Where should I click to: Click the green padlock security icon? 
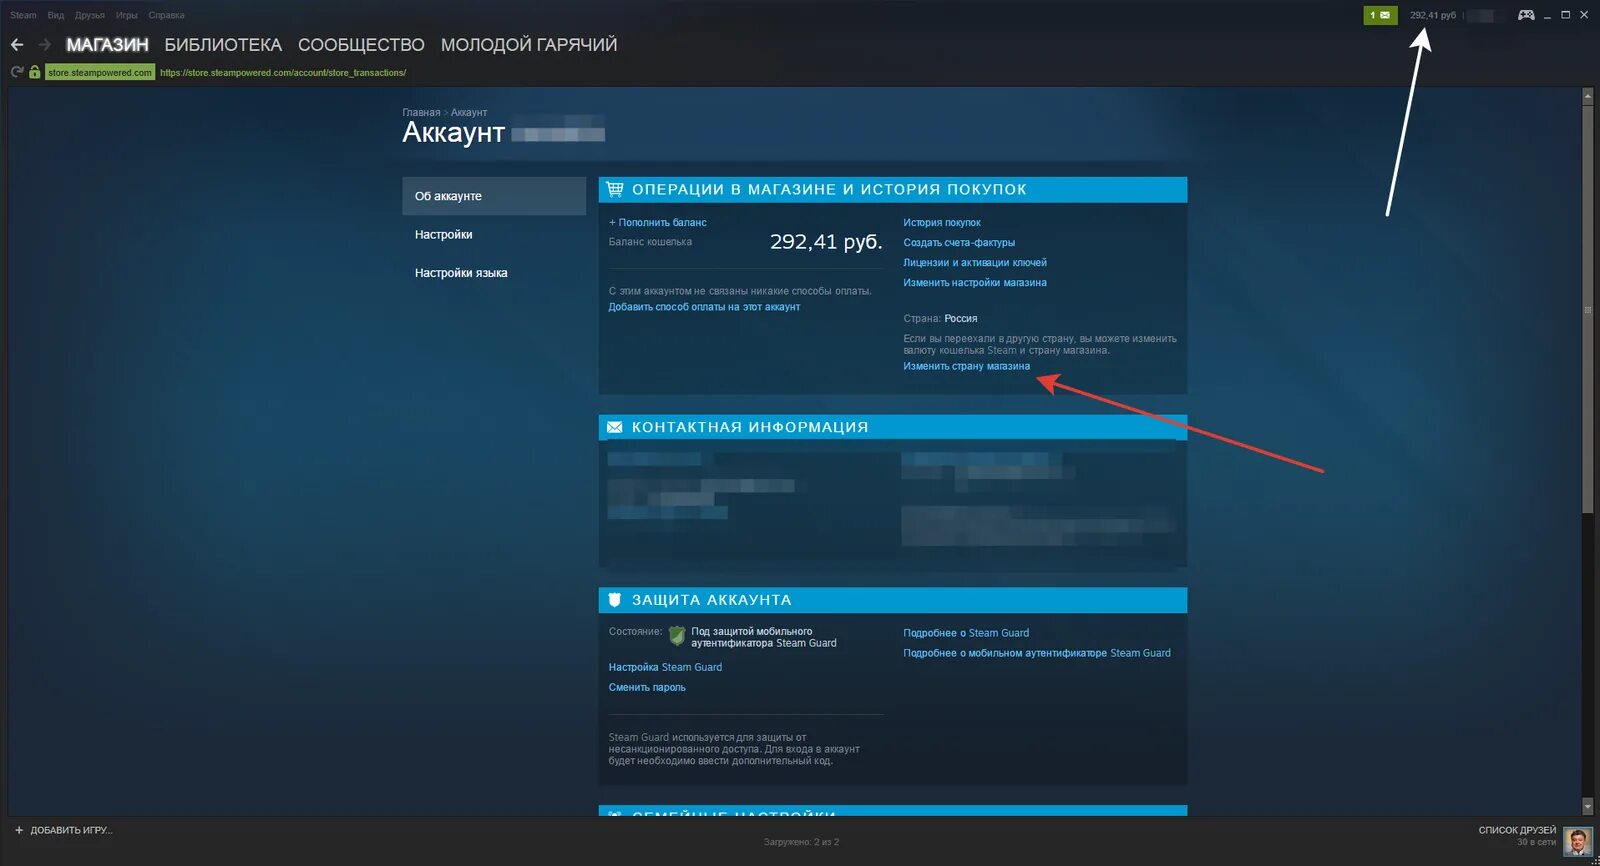coord(35,72)
